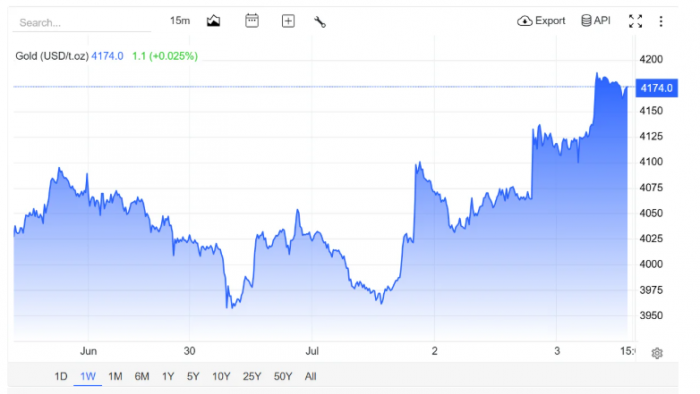700x394 pixels.
Task: Open the three-dot more options menu
Action: click(x=661, y=21)
